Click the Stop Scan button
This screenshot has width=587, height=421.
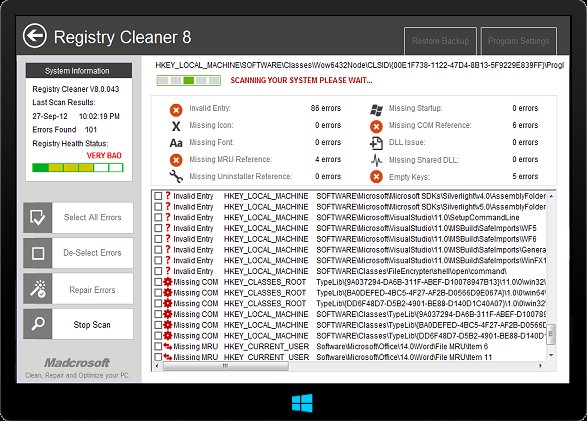pos(78,324)
